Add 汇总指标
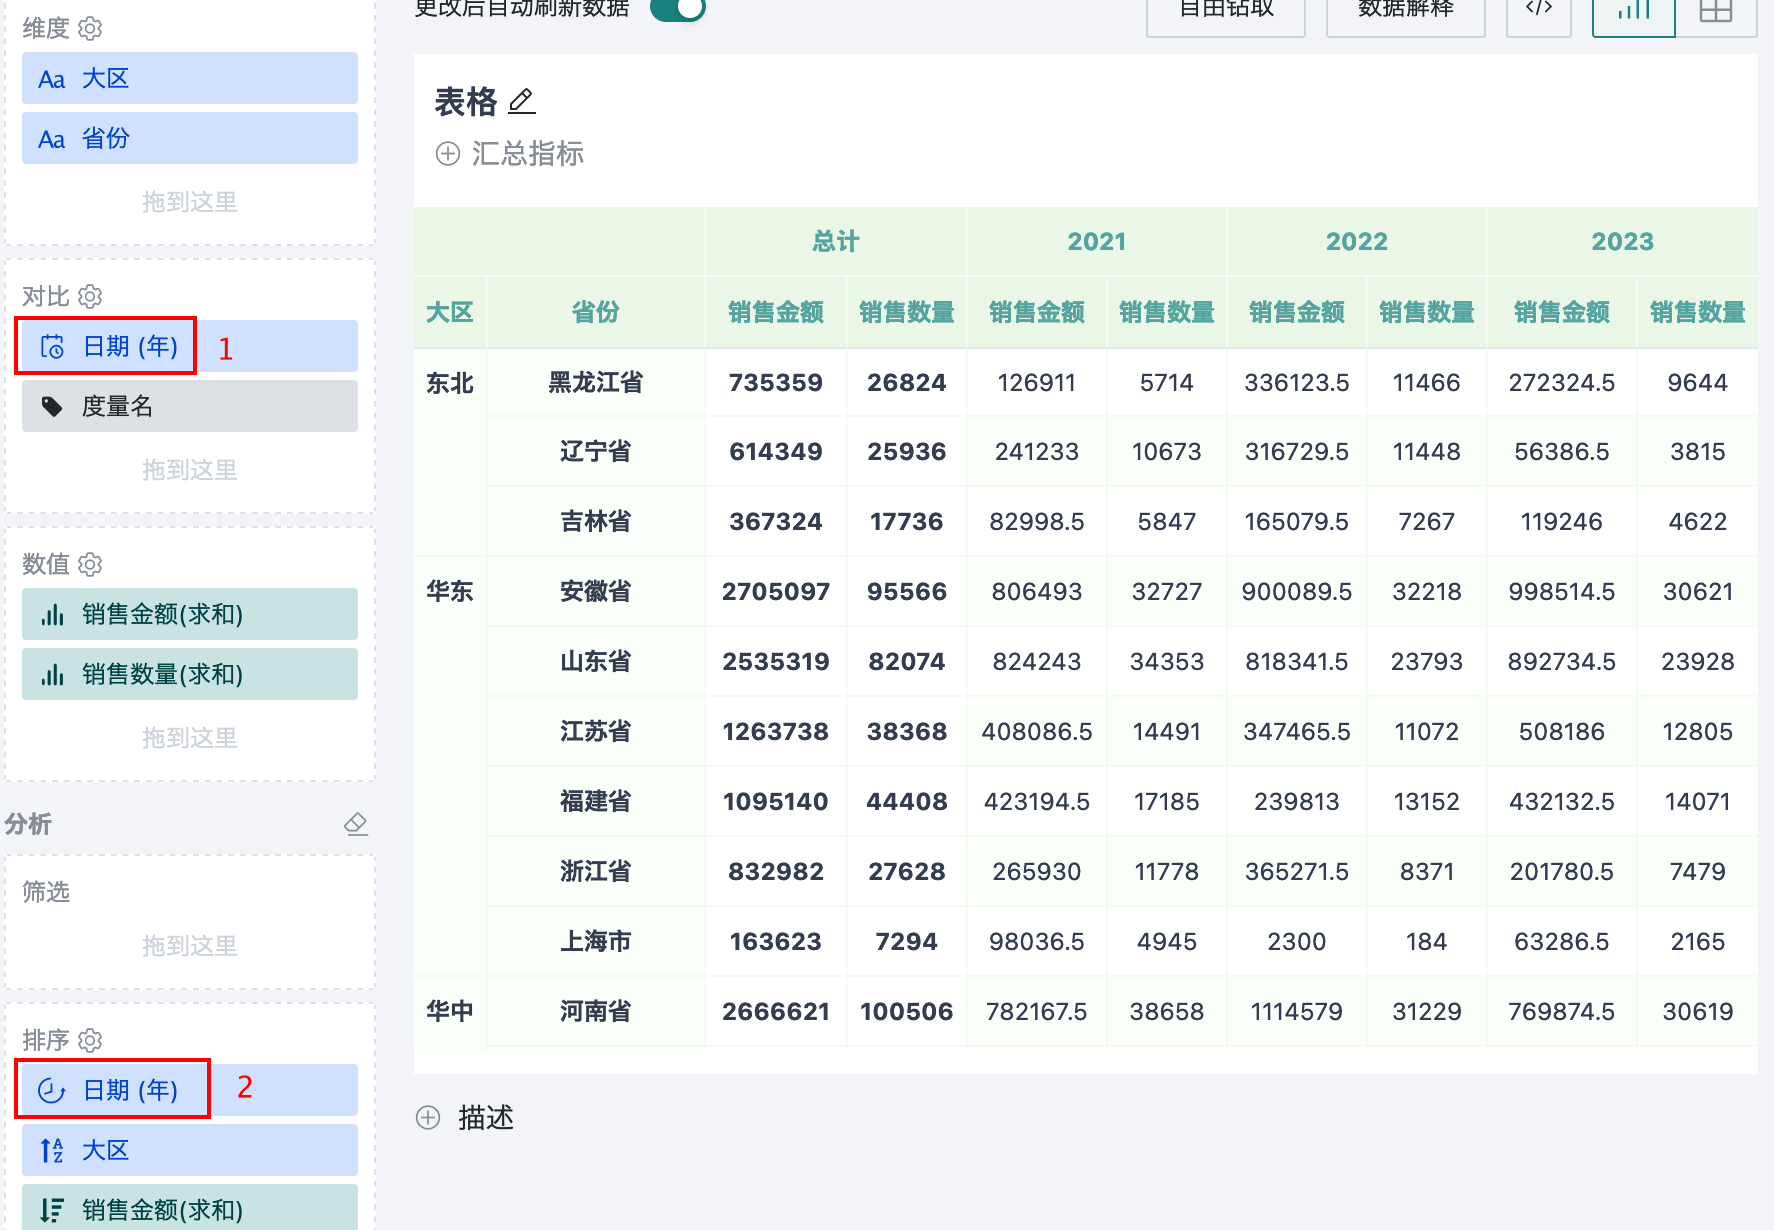Screen dimensions: 1774x1230 (x=510, y=153)
